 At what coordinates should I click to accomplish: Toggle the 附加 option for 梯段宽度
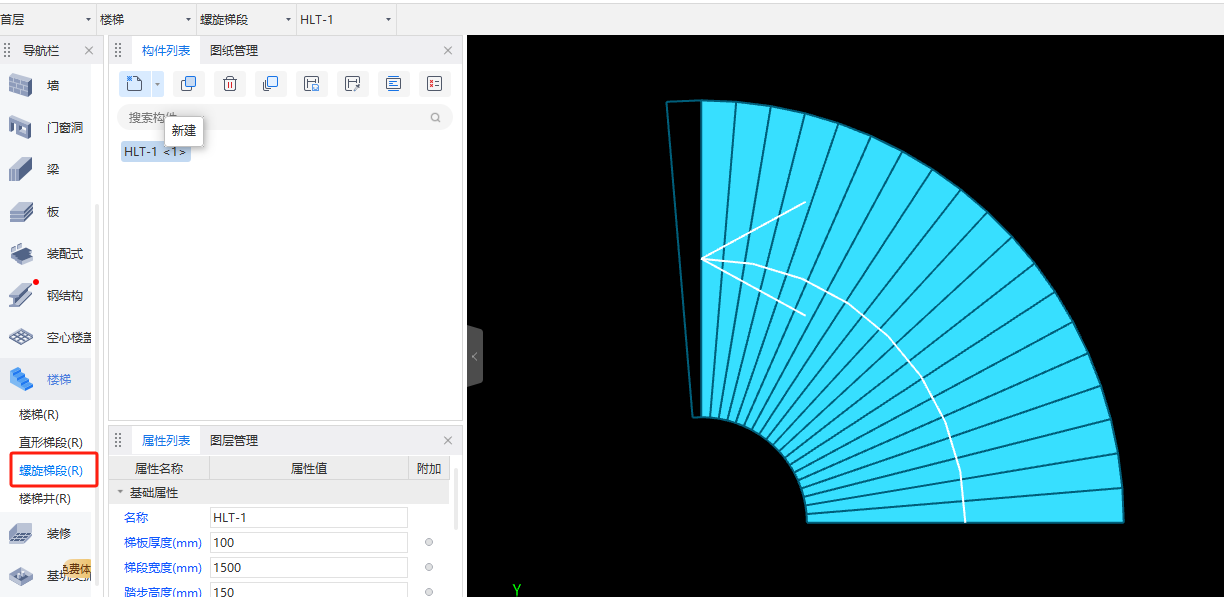429,567
